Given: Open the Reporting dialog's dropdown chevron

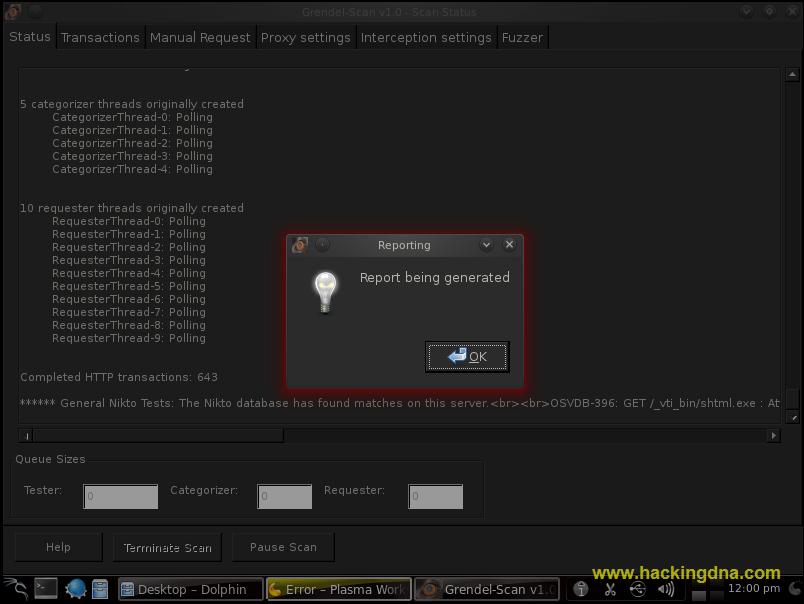Looking at the screenshot, I should click(x=486, y=245).
